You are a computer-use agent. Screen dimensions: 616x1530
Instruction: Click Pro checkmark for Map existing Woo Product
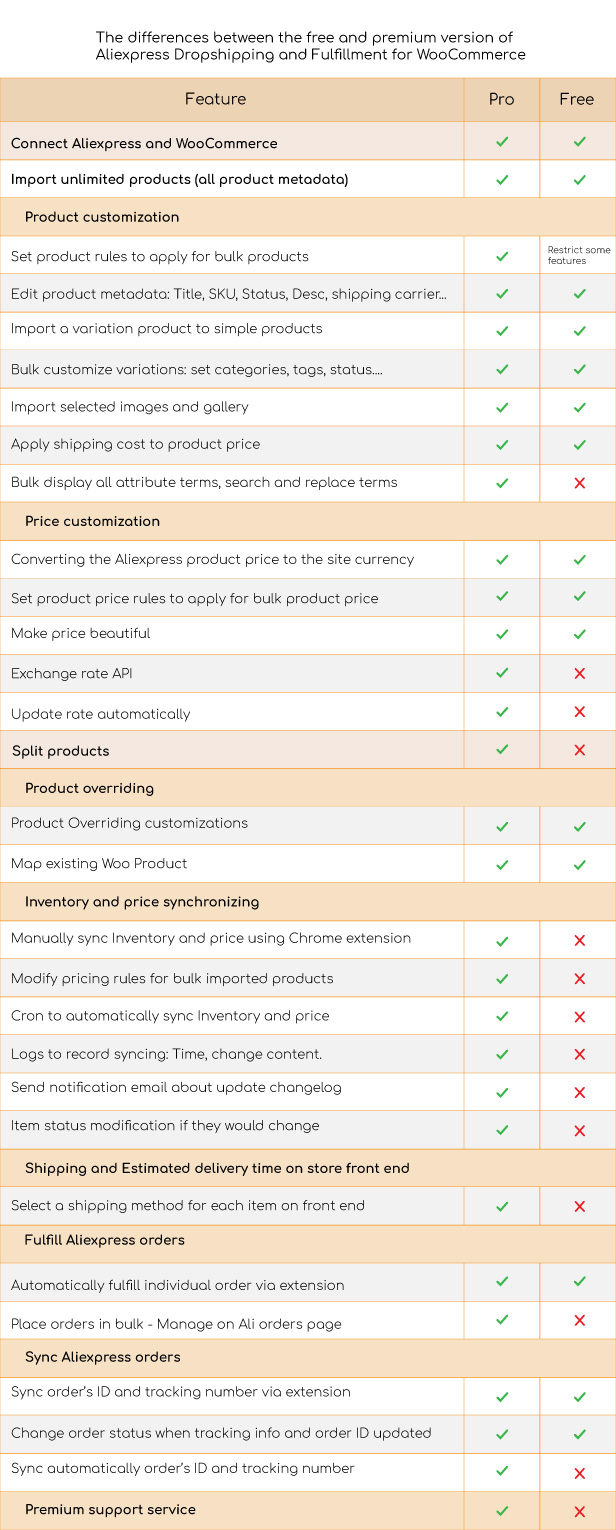pos(502,864)
